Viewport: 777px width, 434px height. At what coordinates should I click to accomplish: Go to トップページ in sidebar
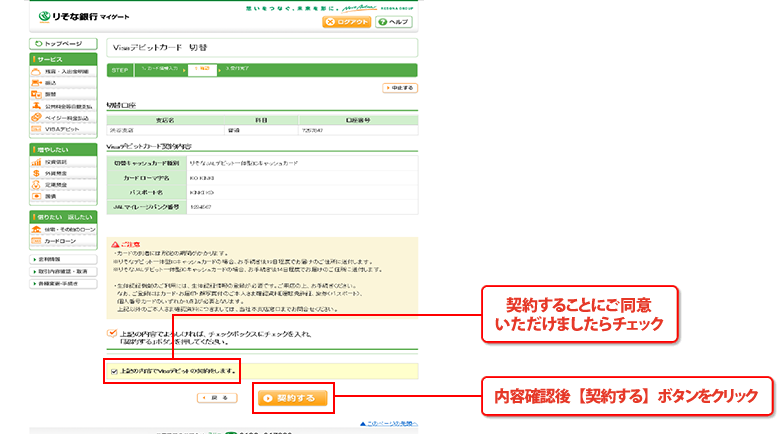pos(63,44)
